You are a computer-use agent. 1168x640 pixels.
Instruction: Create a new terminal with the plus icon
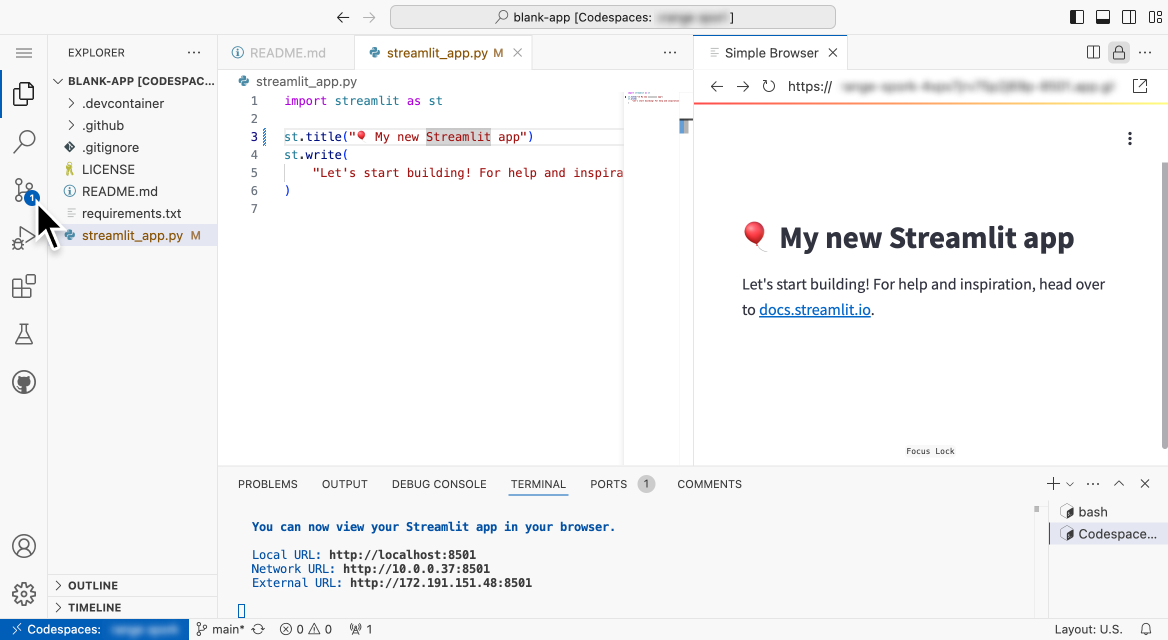[x=1051, y=483]
